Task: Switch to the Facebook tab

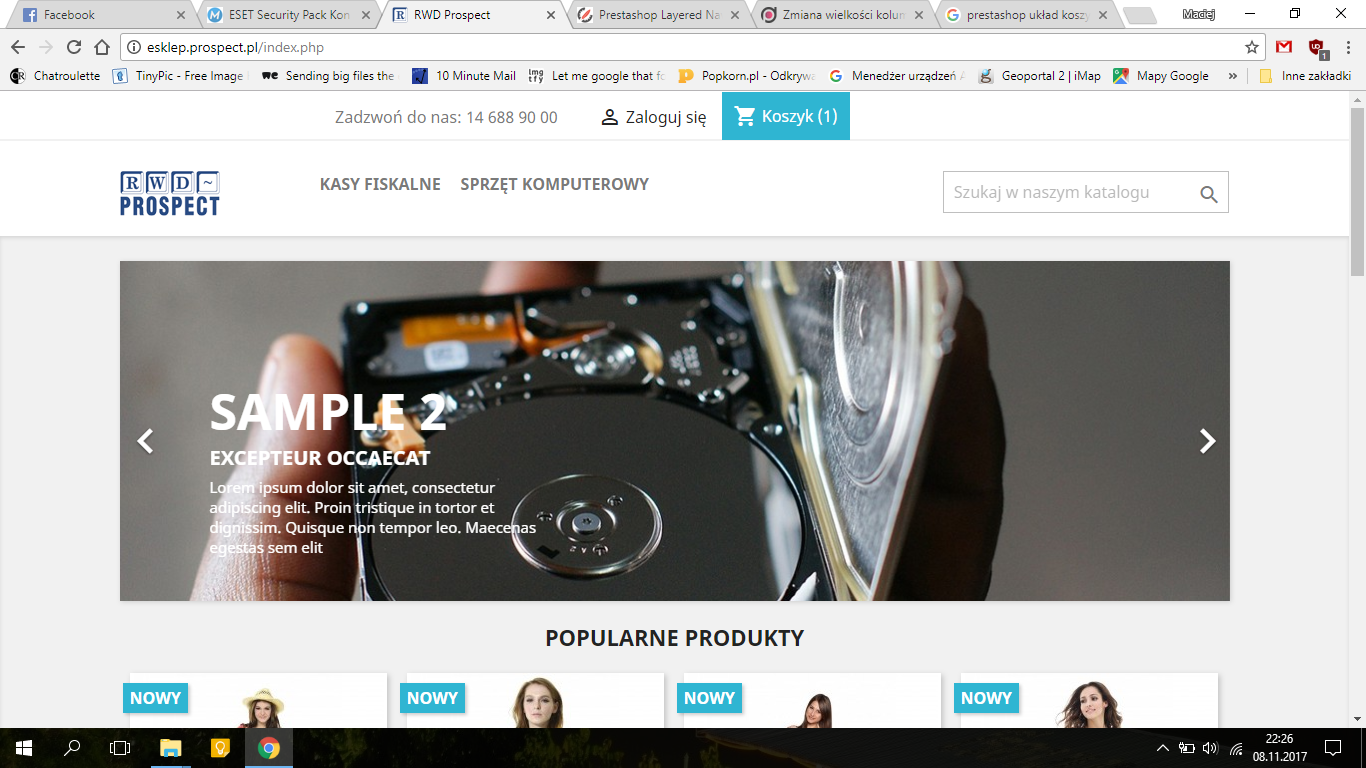Action: (x=98, y=15)
